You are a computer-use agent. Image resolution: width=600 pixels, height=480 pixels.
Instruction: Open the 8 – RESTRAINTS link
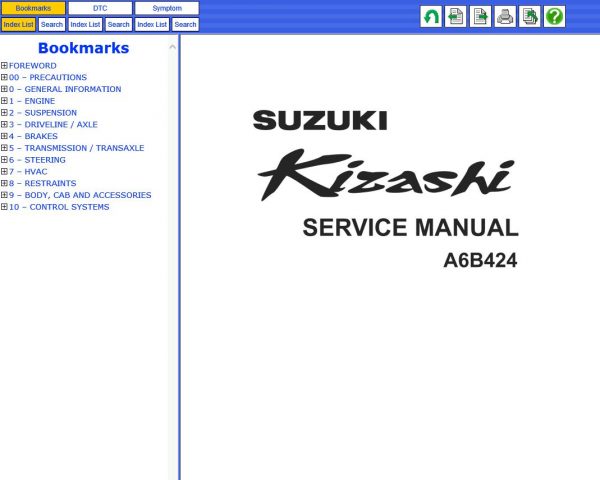[x=42, y=183]
